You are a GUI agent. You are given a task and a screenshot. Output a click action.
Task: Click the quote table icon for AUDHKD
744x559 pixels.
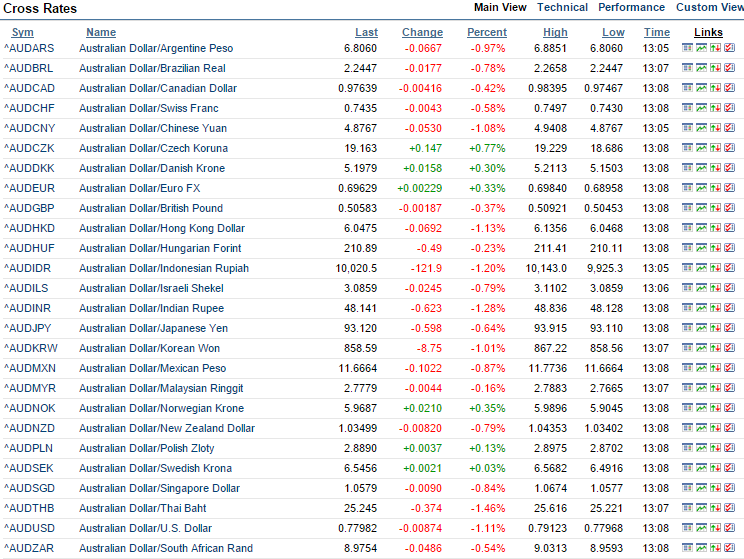688,228
